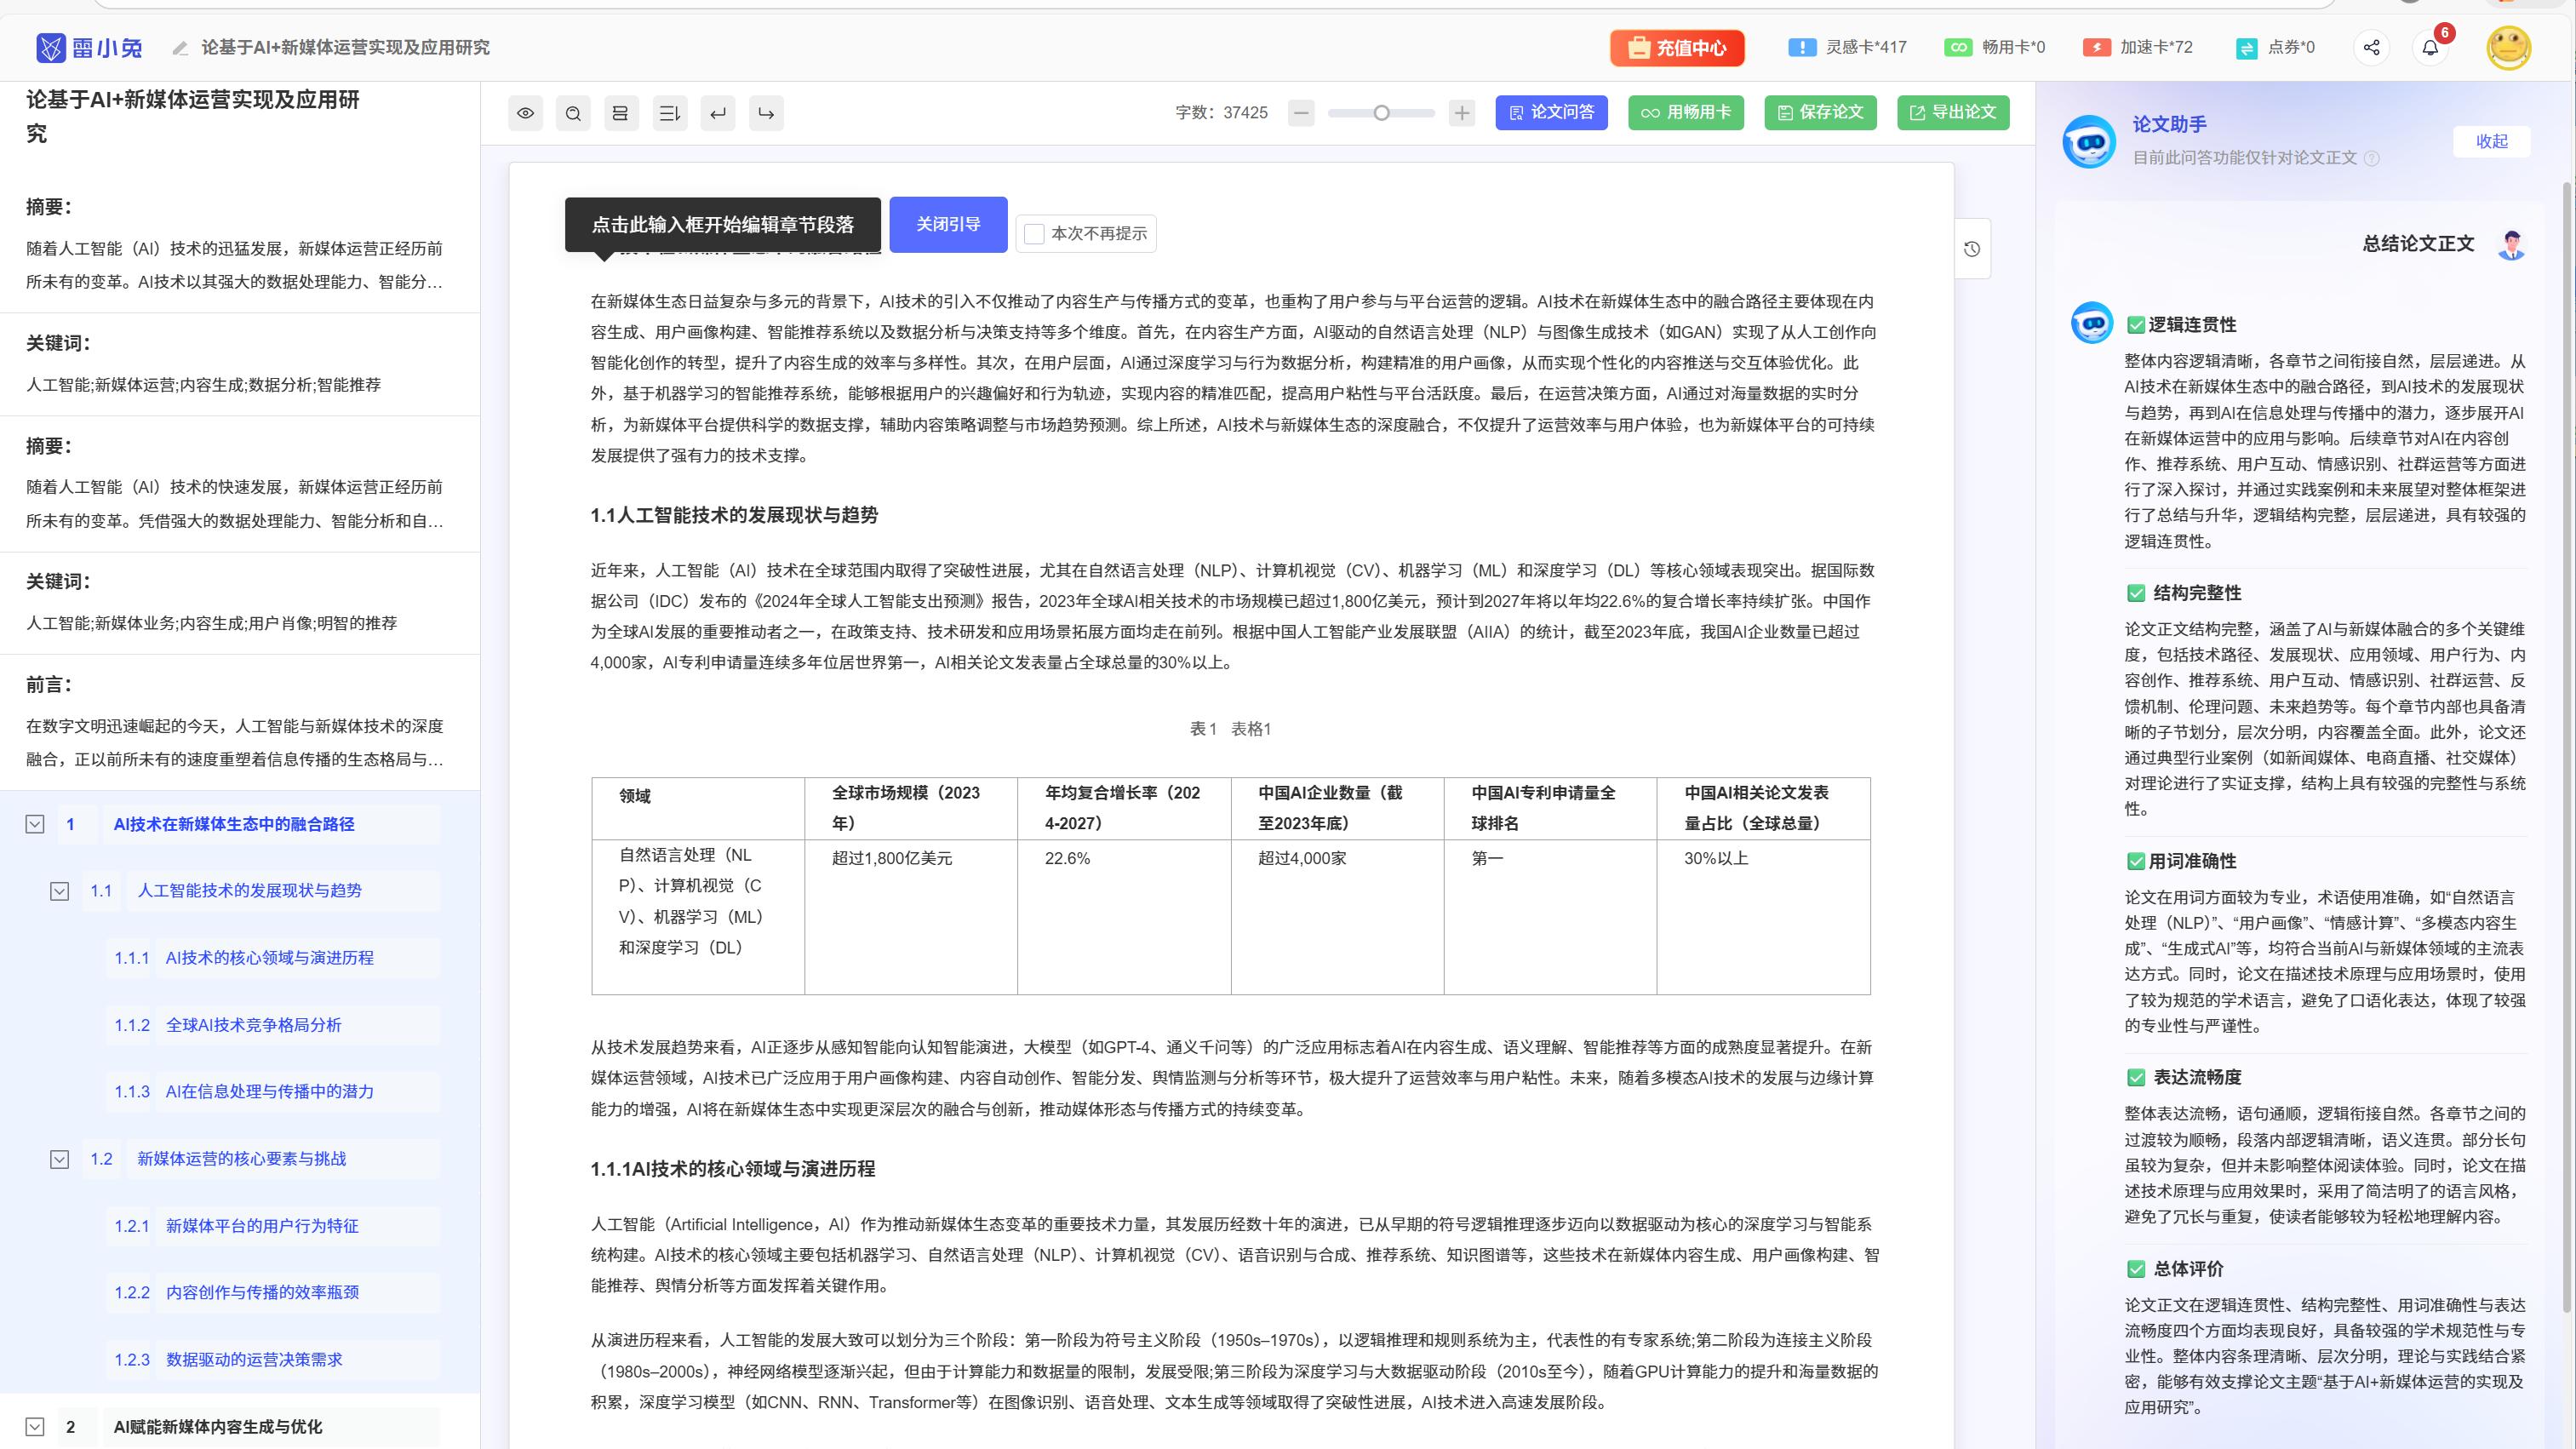Toggle the checkbox beside section 1.2

coord(59,1159)
